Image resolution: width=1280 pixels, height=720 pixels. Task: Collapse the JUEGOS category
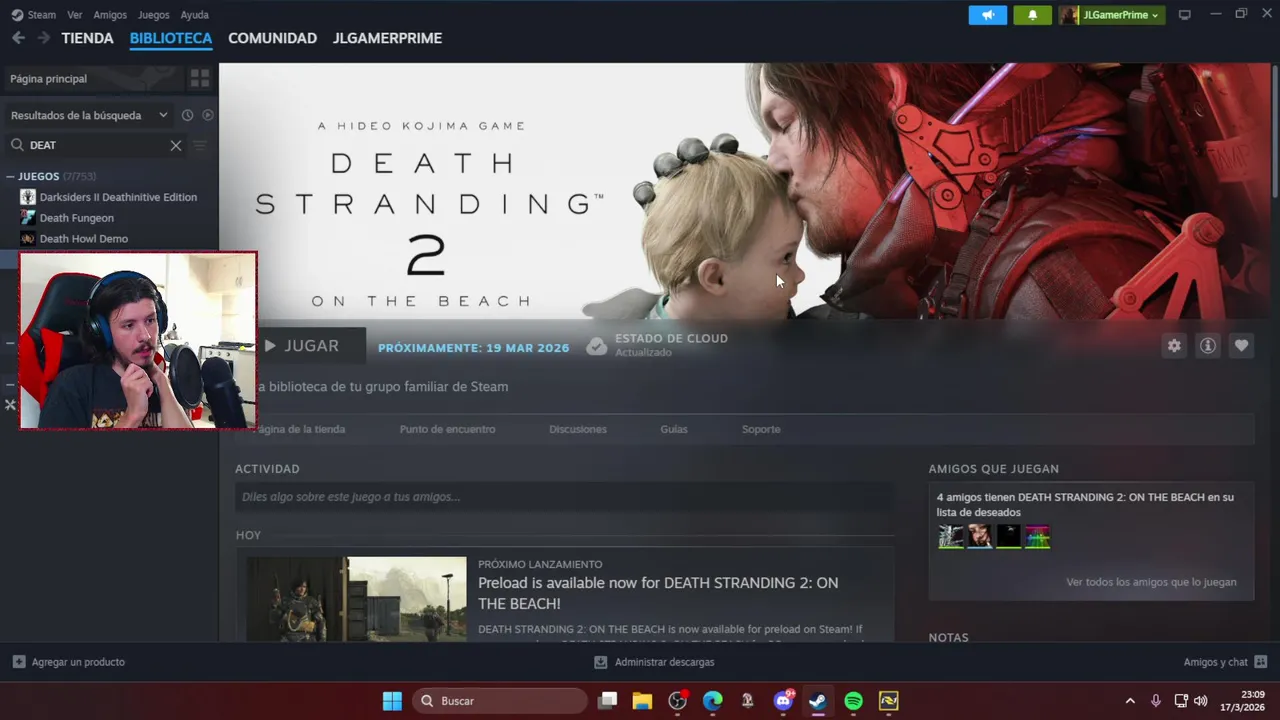coord(10,176)
